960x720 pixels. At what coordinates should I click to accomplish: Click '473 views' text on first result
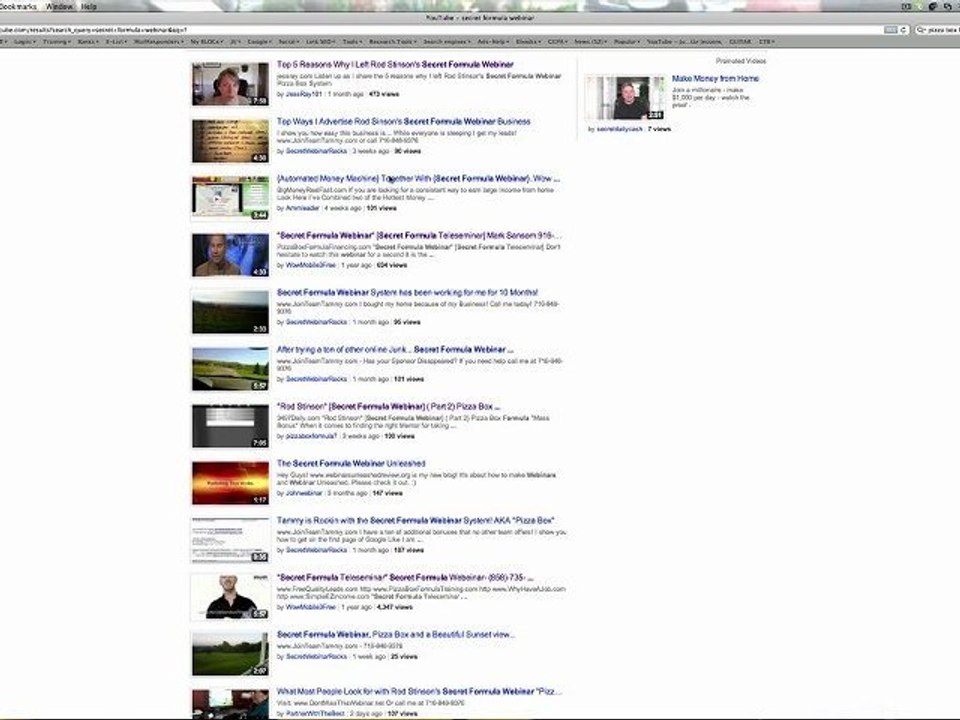click(383, 94)
